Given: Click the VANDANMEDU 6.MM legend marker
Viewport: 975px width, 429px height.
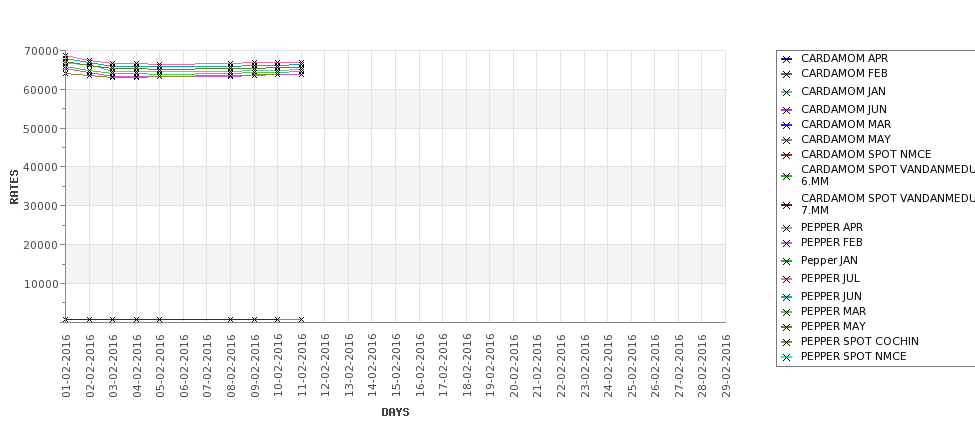Looking at the screenshot, I should click(786, 176).
